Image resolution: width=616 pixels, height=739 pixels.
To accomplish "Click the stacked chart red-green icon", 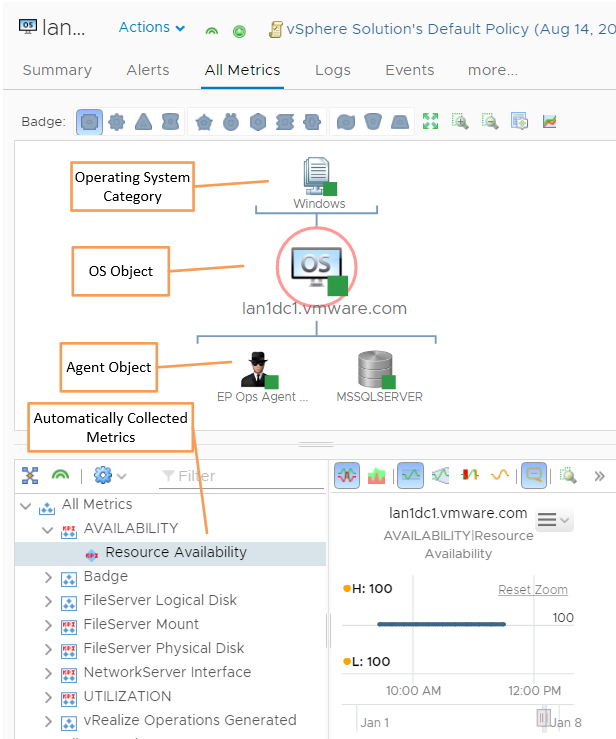I will click(376, 476).
